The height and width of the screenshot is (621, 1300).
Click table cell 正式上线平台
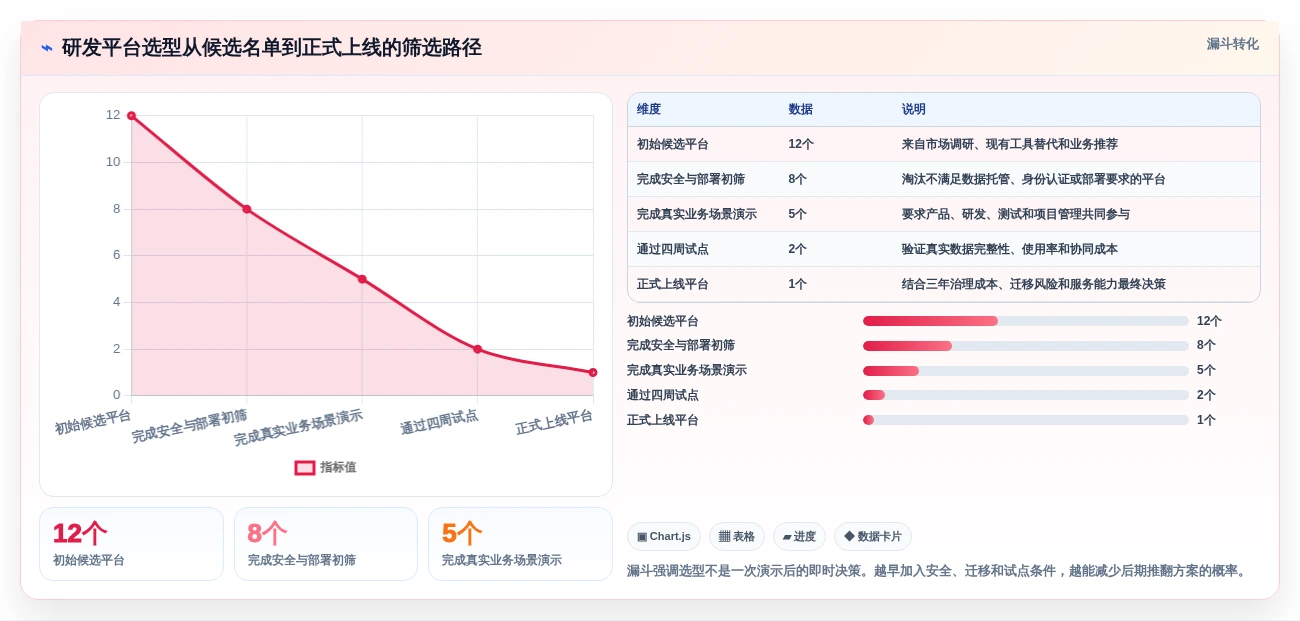[673, 284]
